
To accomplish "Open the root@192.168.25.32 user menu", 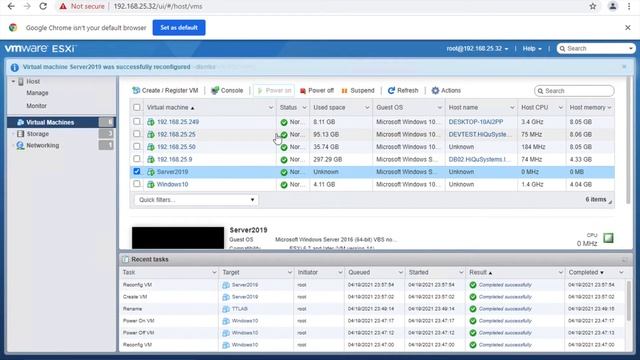I will (x=477, y=49).
